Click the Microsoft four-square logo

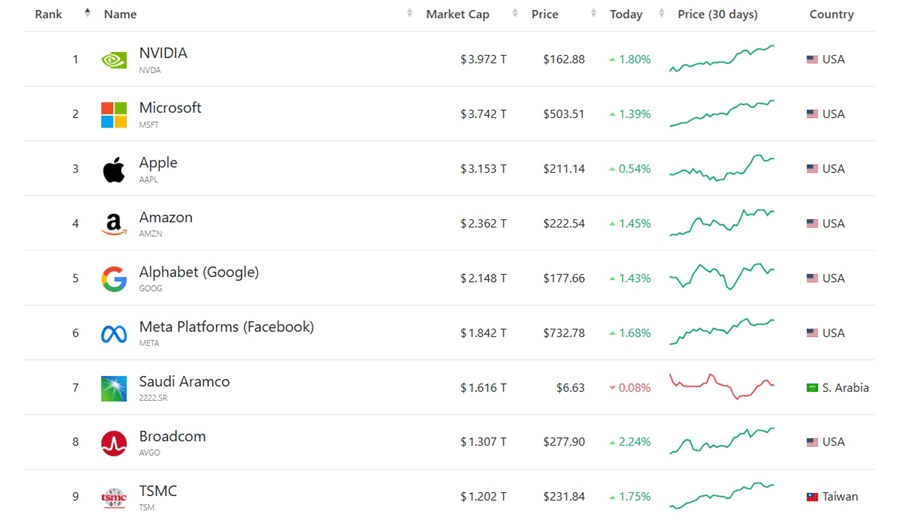tap(114, 114)
